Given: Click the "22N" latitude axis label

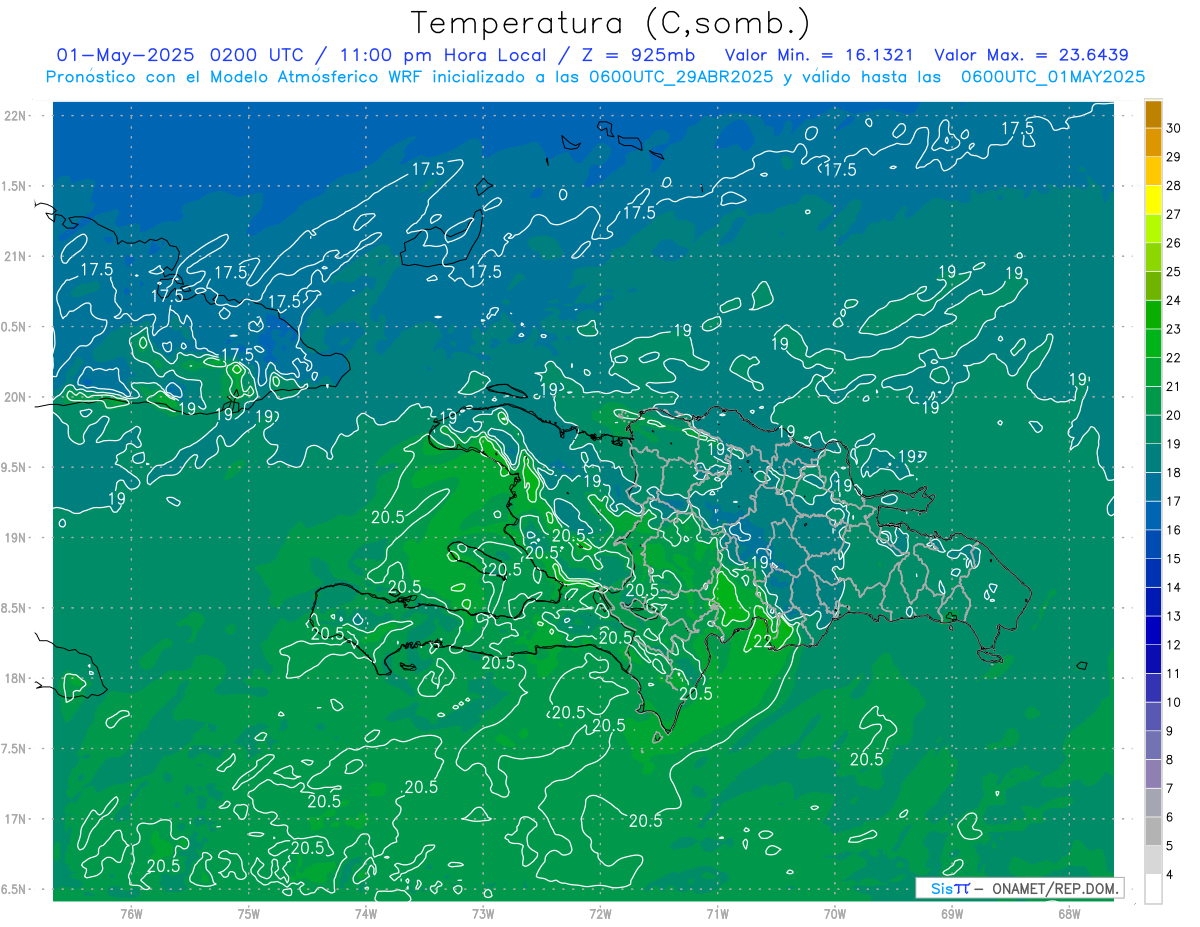Looking at the screenshot, I should 16,116.
